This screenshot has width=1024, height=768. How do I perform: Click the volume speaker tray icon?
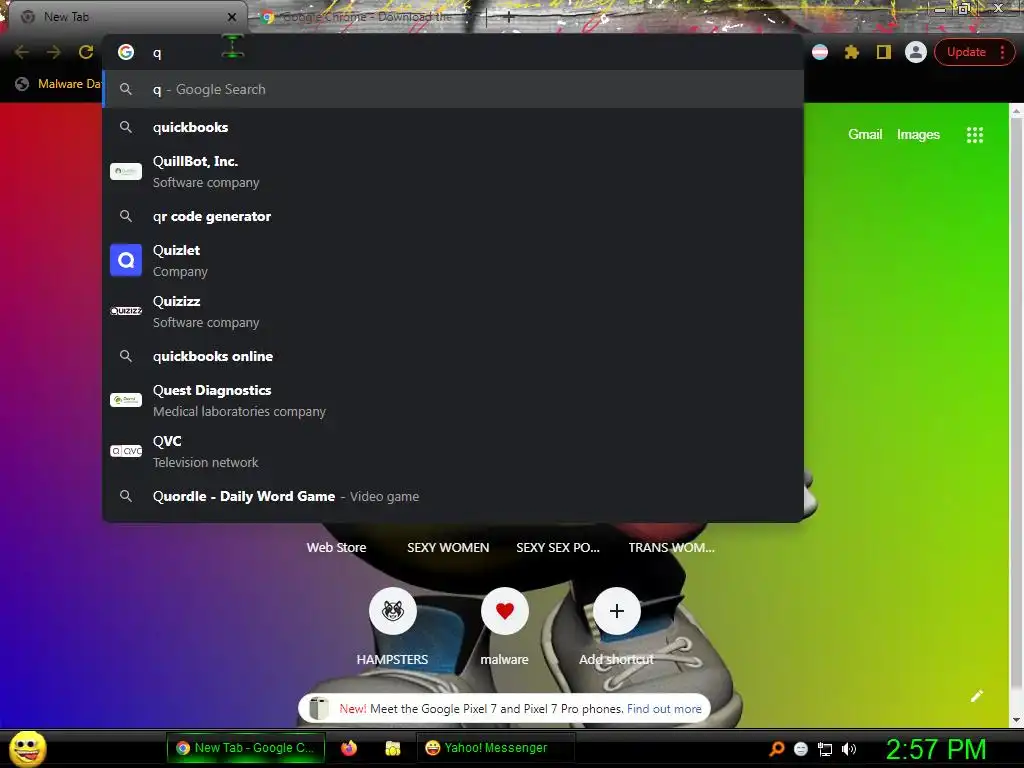point(848,749)
